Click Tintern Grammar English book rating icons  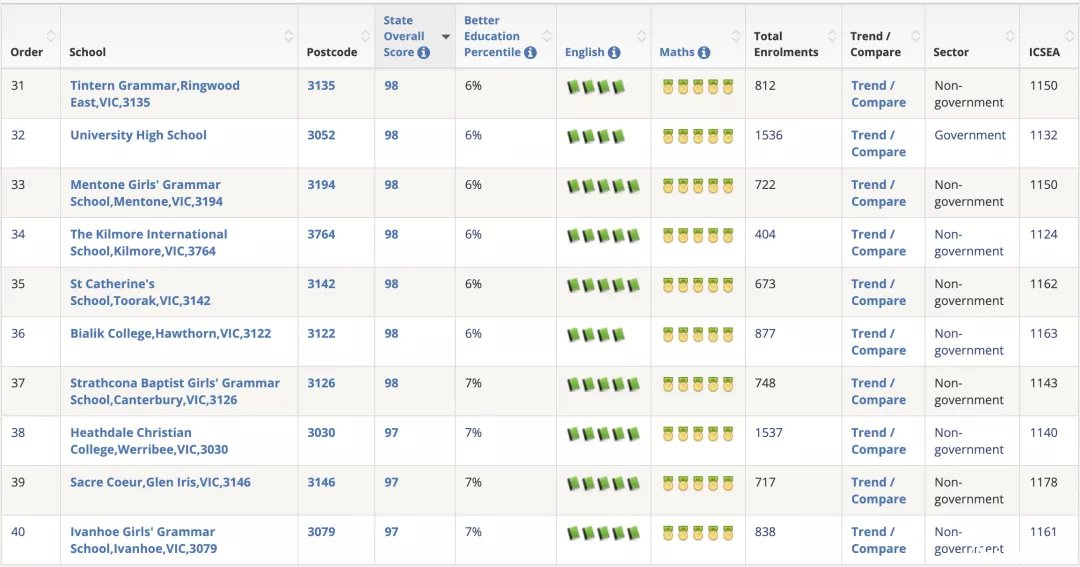[x=596, y=87]
